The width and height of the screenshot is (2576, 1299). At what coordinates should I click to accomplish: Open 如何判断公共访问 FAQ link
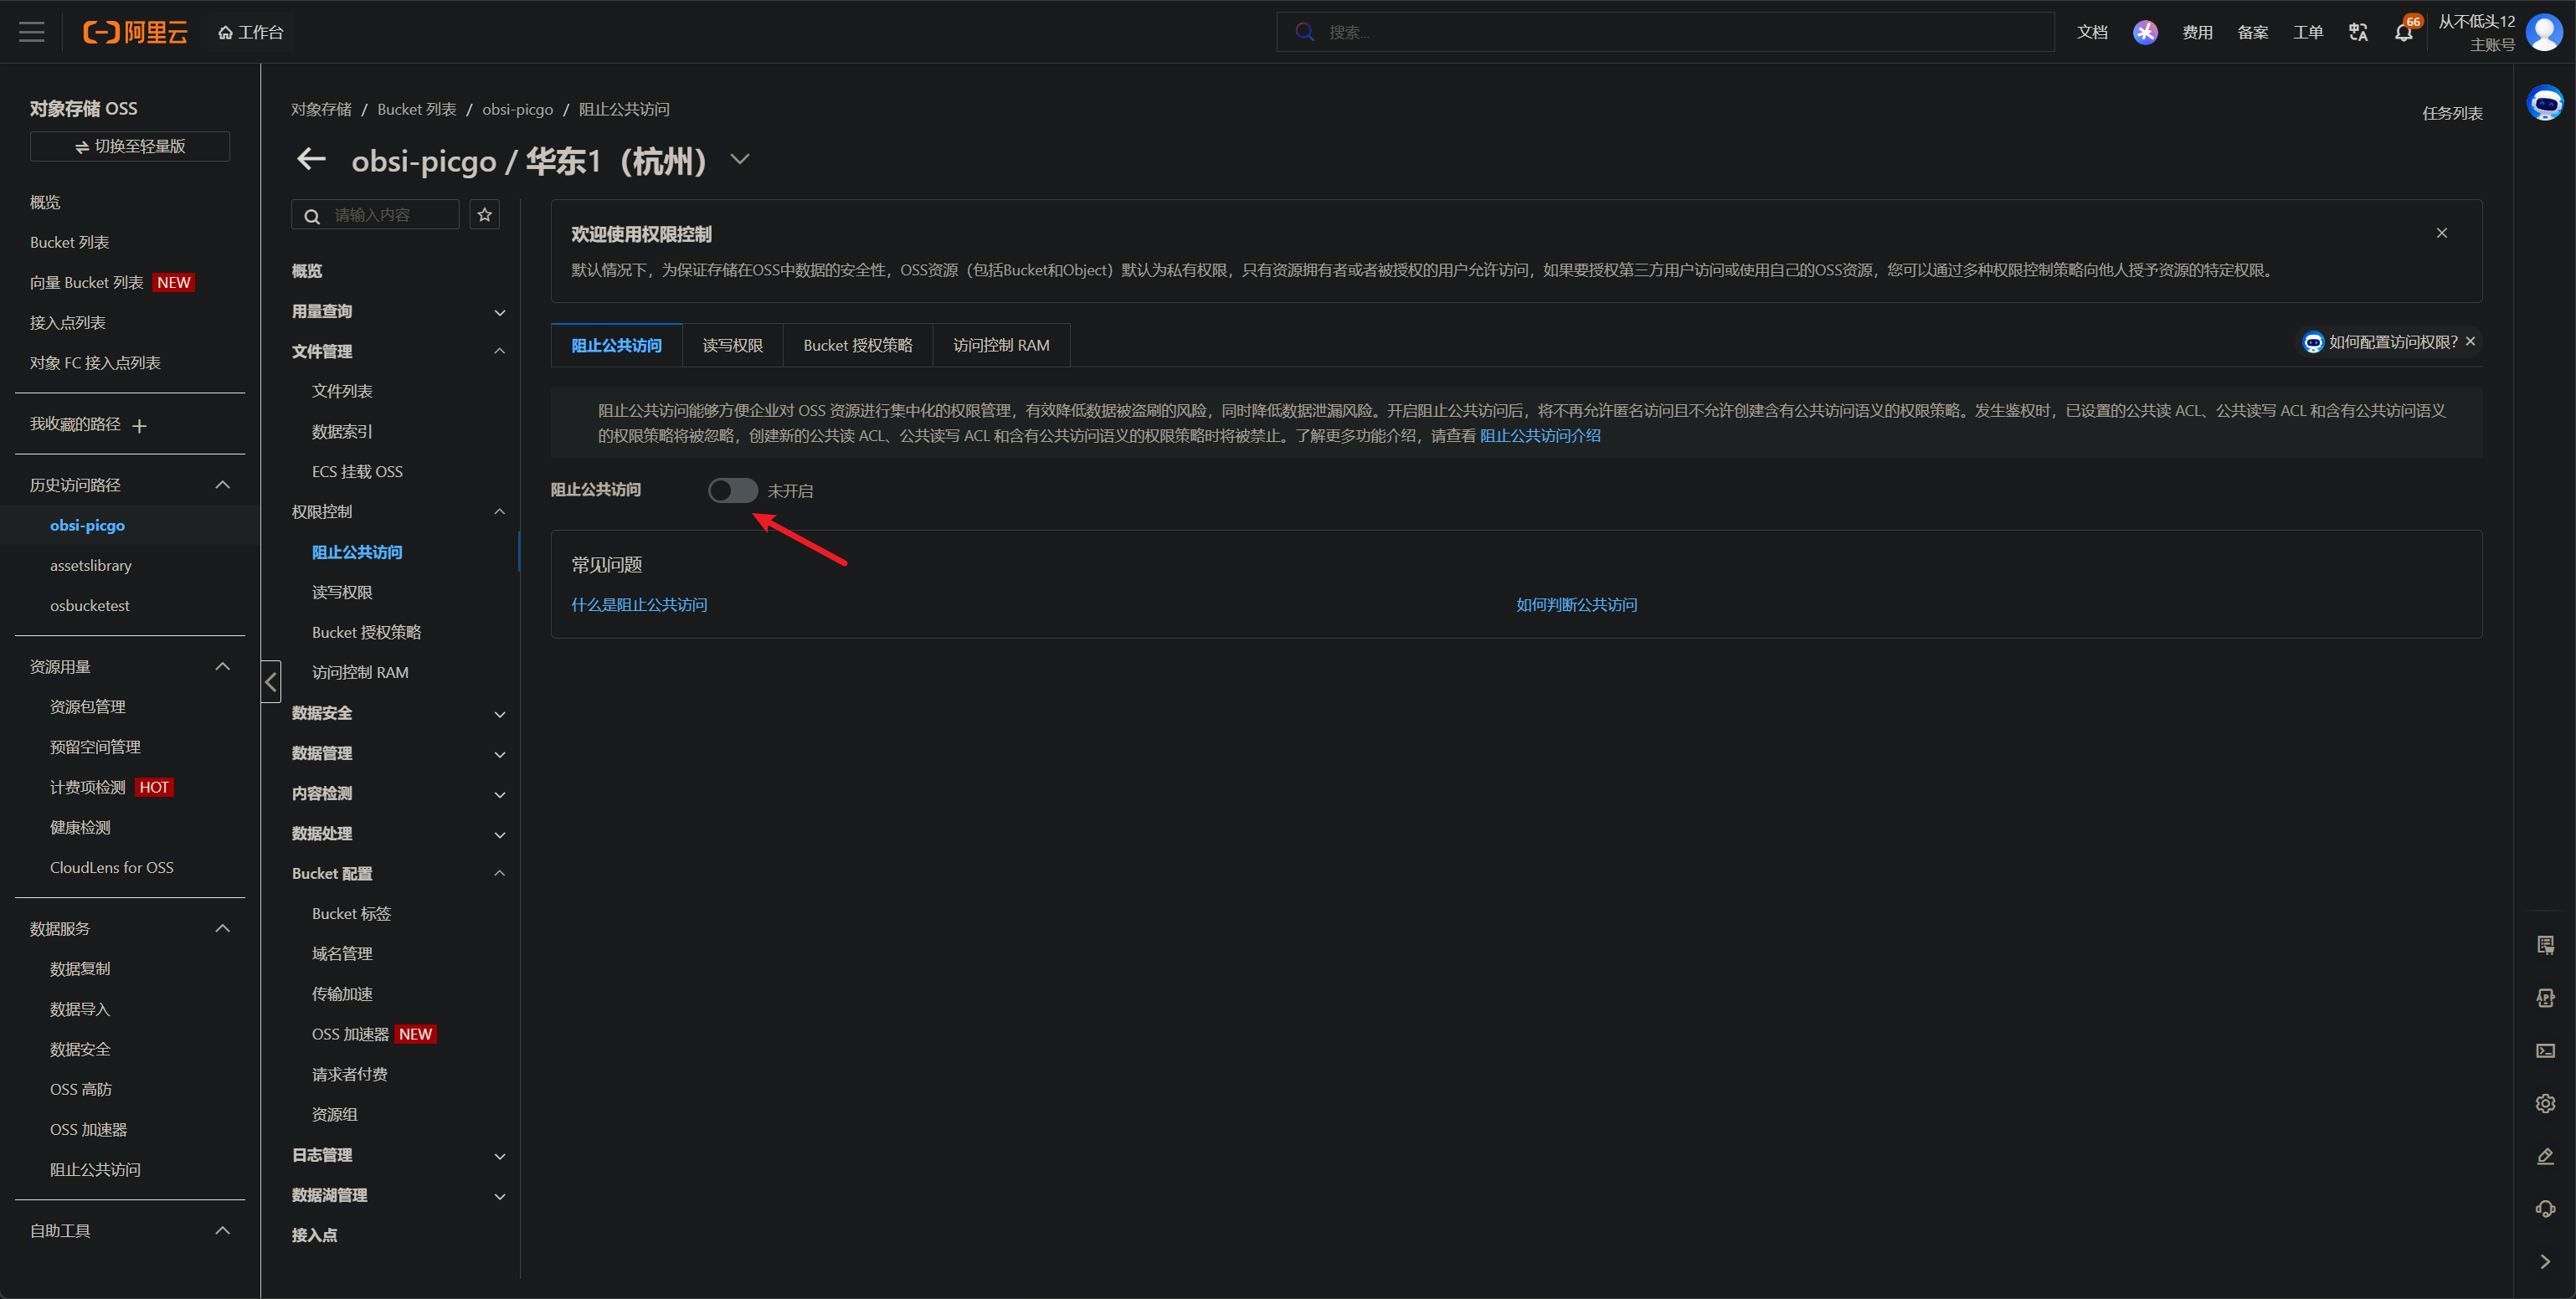(1576, 605)
